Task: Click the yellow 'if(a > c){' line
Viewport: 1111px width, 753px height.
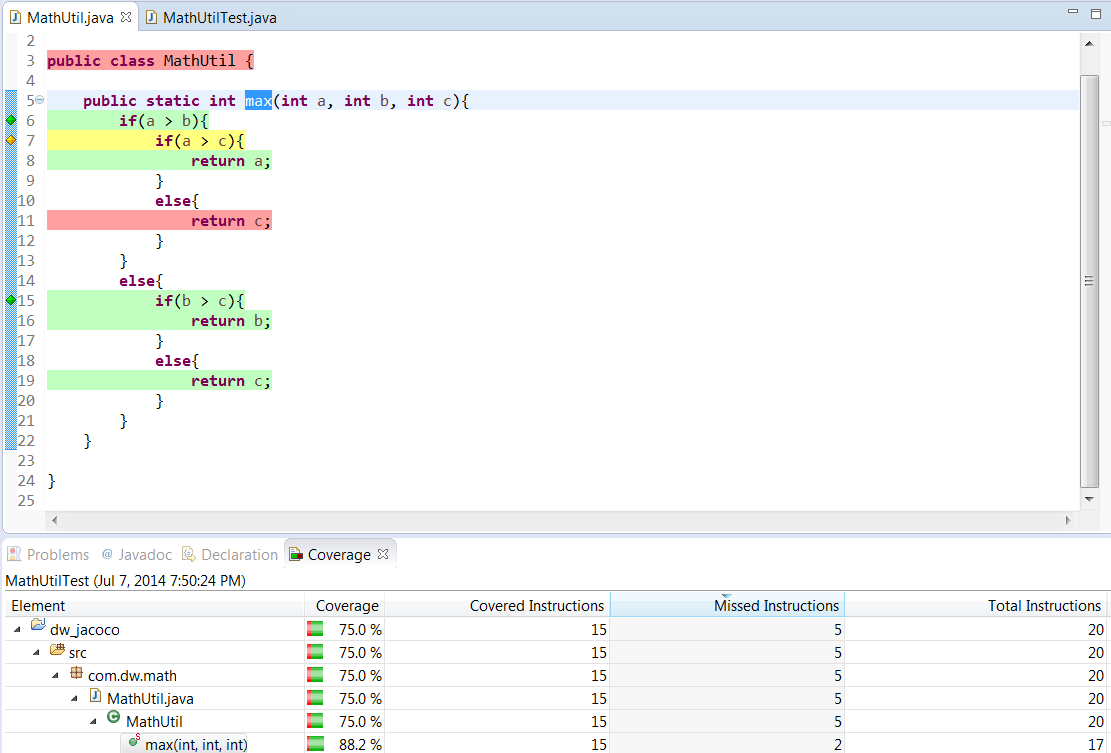Action: (199, 141)
